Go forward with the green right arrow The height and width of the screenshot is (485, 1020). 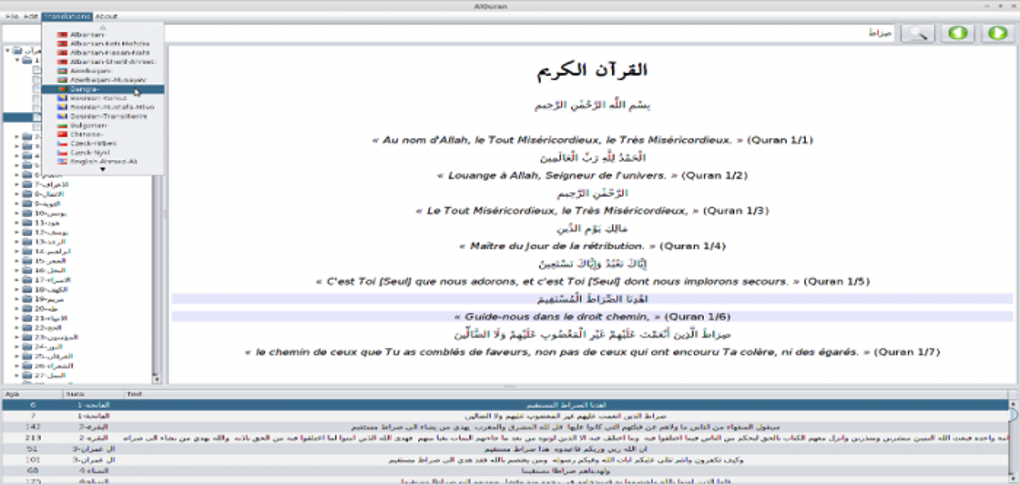[x=995, y=33]
